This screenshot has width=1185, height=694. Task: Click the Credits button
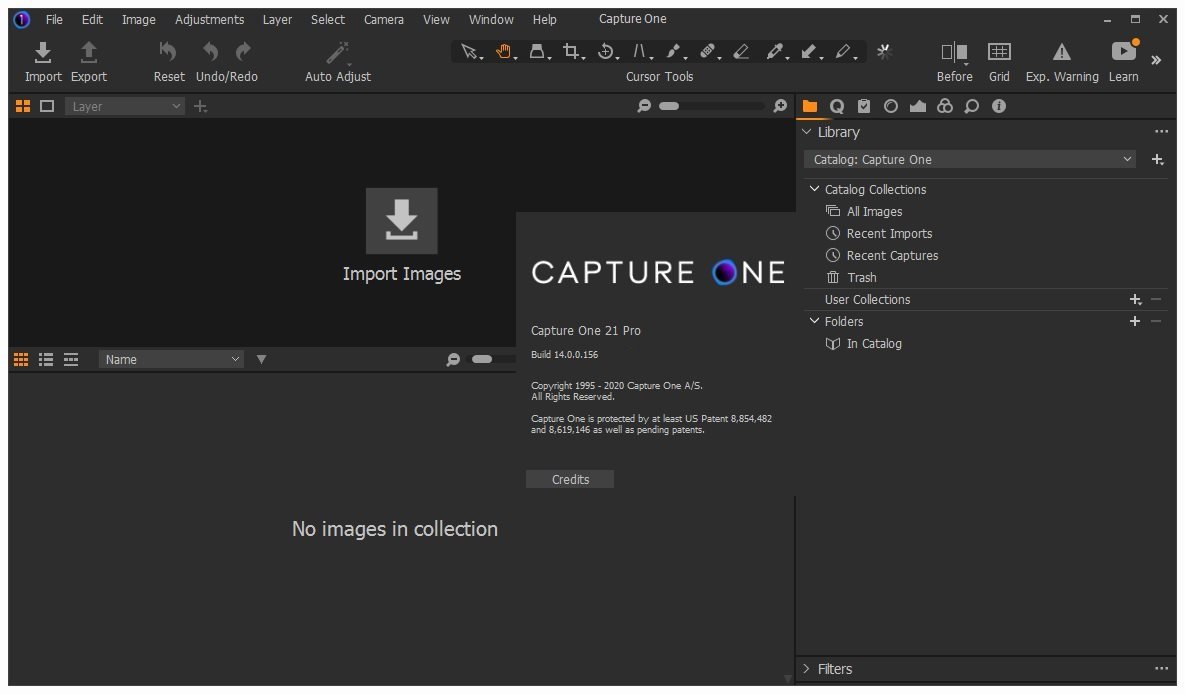pyautogui.click(x=570, y=479)
